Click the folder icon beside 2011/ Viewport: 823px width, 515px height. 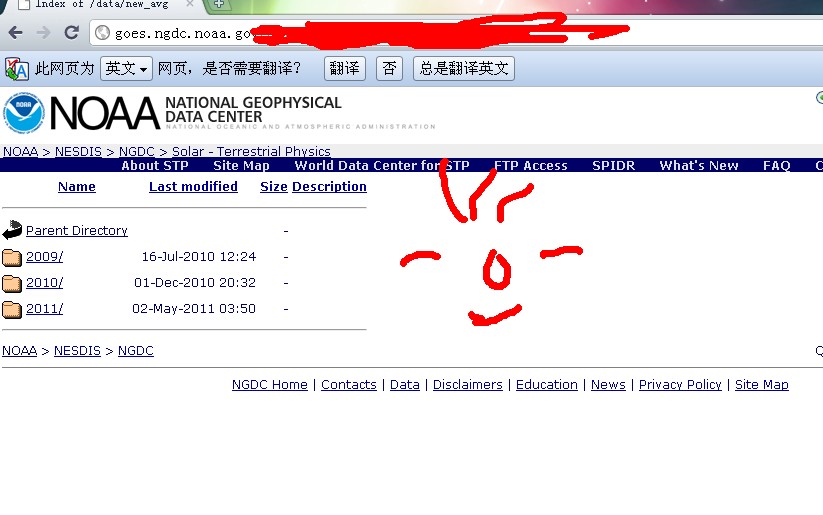point(12,309)
